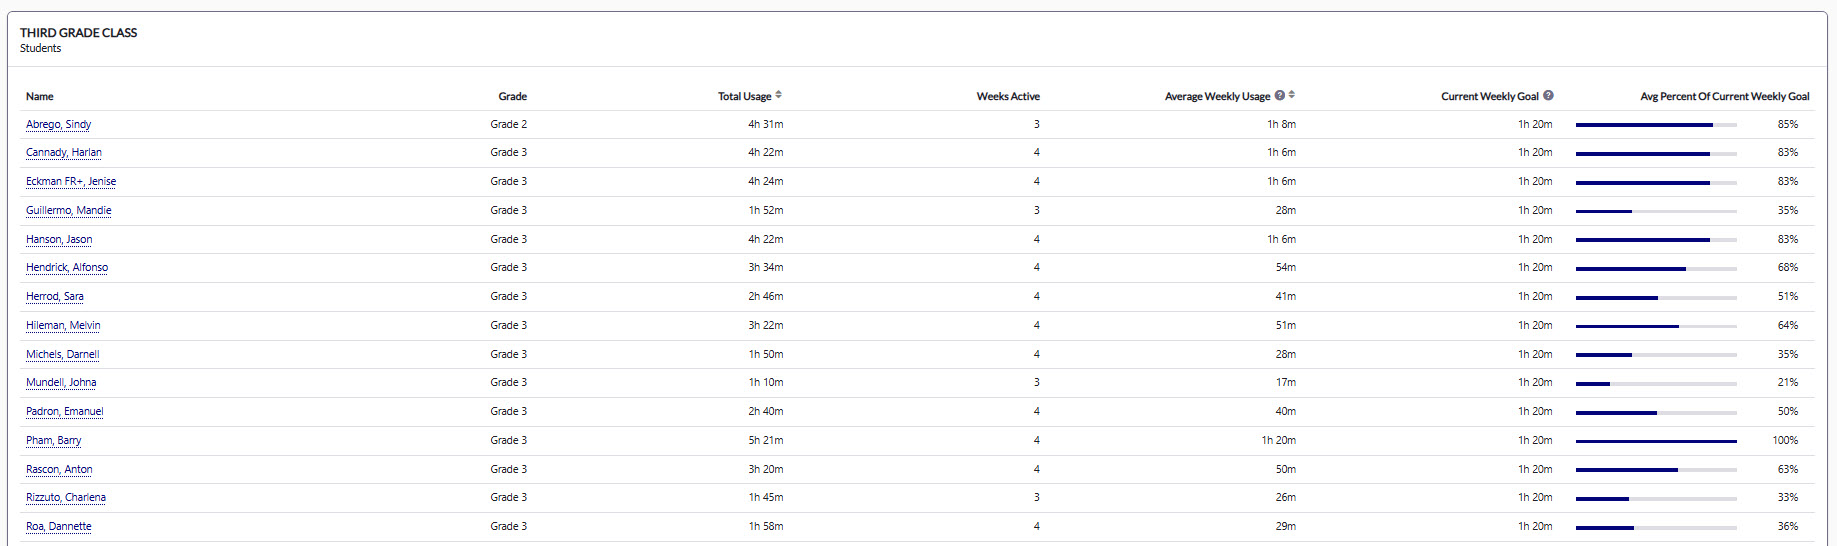Open Cannady, Harlan's student page

(63, 152)
